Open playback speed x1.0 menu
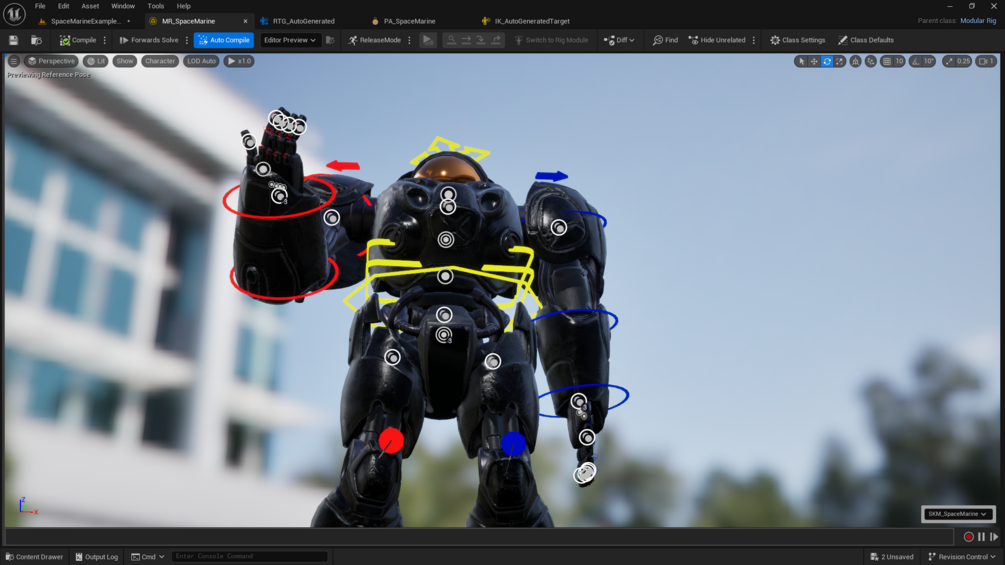1005x565 pixels. (239, 61)
